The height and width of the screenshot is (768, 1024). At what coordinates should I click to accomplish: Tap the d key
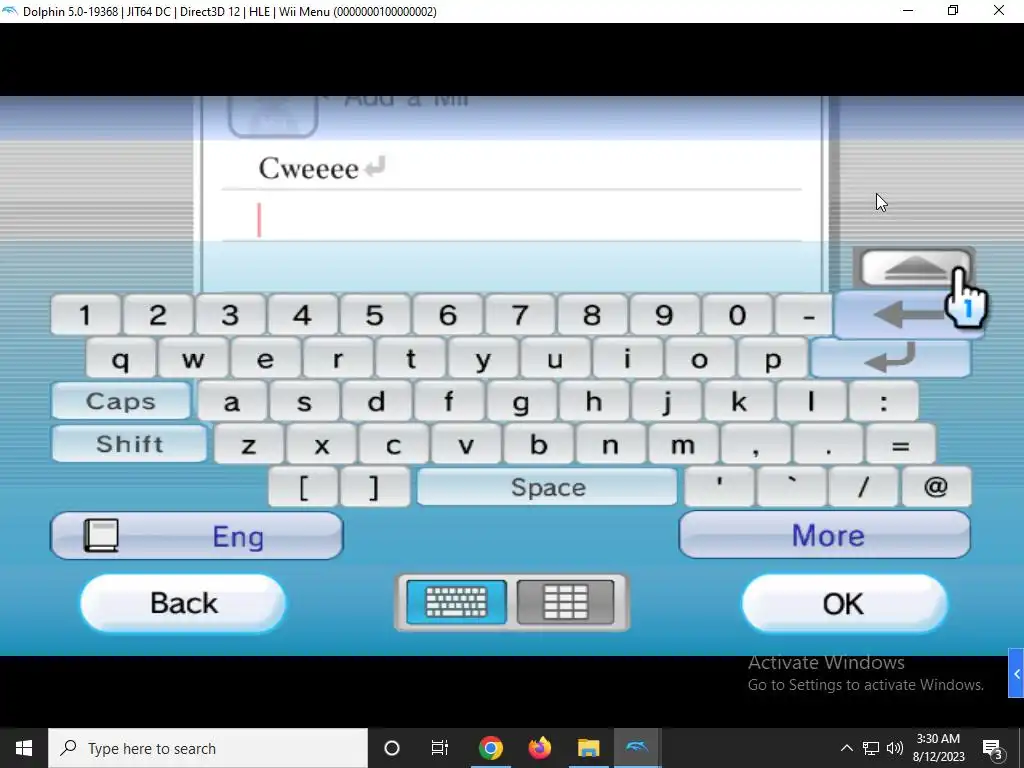coord(377,402)
